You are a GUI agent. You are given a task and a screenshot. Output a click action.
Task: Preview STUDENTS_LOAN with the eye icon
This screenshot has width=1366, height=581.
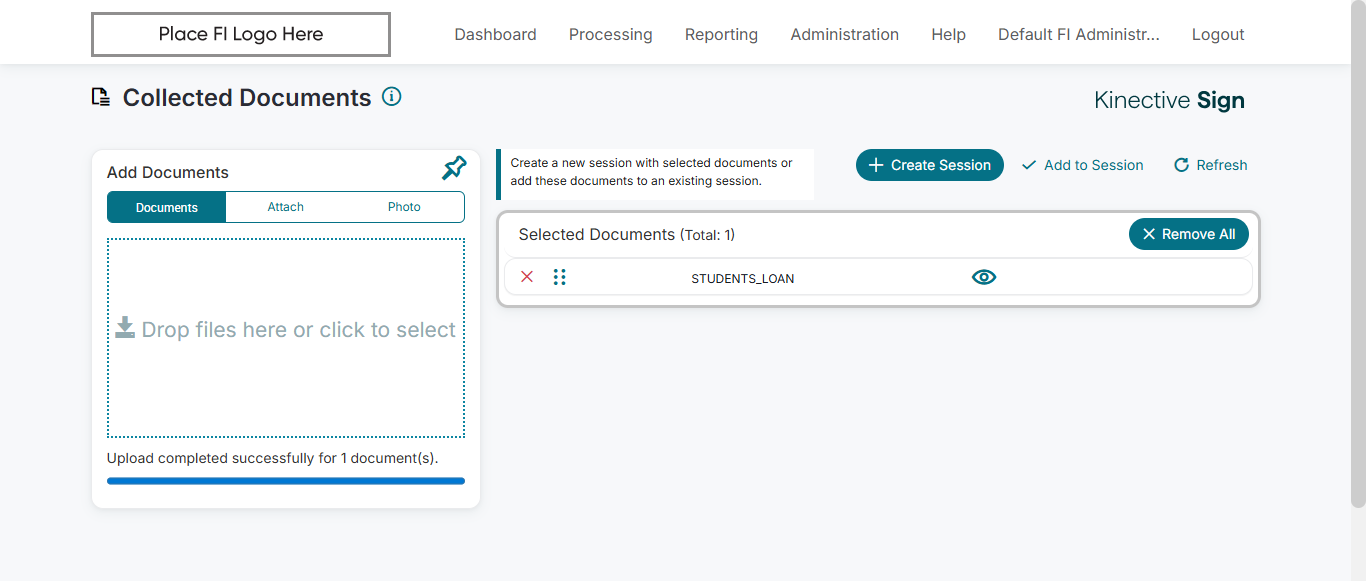[984, 277]
